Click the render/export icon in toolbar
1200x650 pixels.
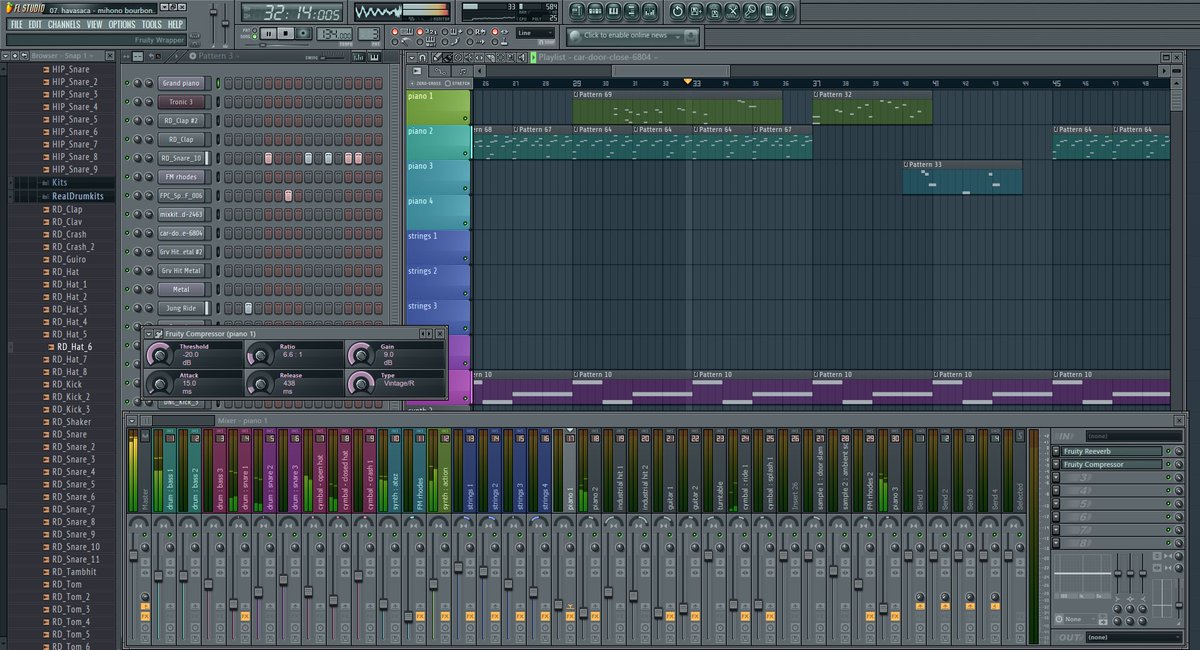tap(714, 11)
